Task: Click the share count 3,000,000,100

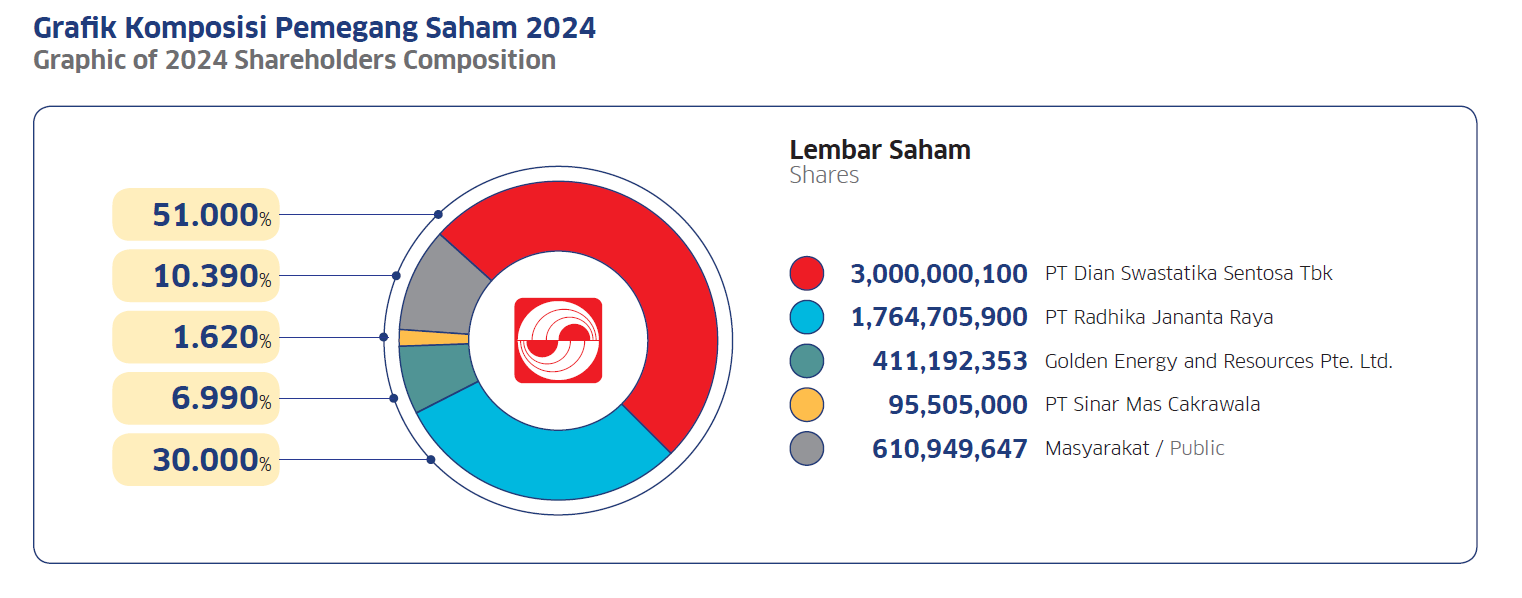Action: [x=939, y=274]
